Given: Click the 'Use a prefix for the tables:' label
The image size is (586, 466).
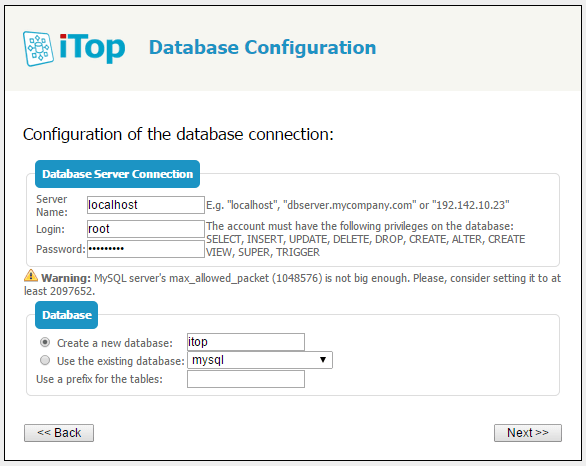Looking at the screenshot, I should [99, 379].
